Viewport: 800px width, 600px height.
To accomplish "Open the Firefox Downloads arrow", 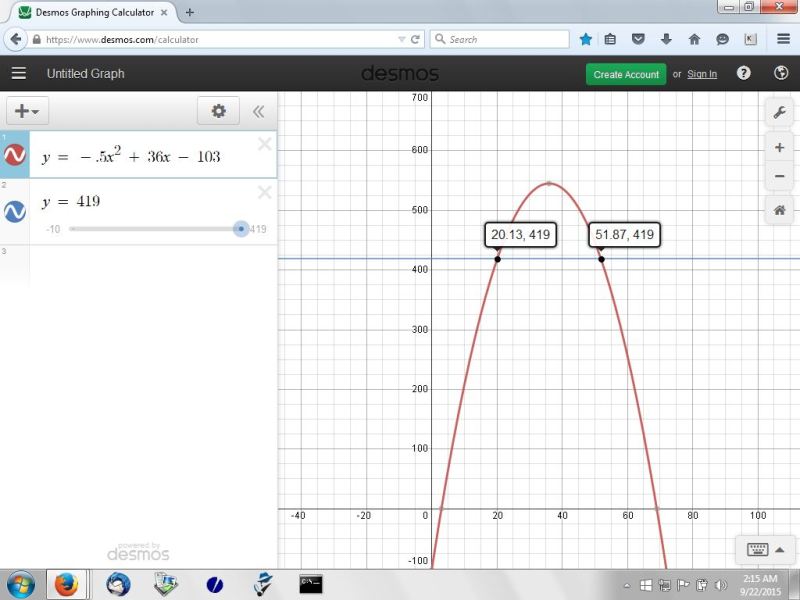I will (x=666, y=39).
